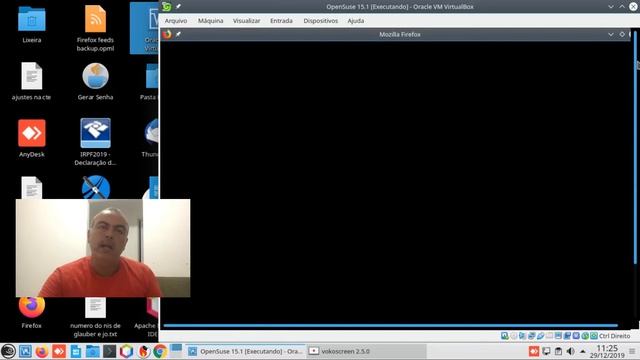The height and width of the screenshot is (360, 640).
Task: Click the AnyDesk system tray icon
Action: (x=534, y=351)
